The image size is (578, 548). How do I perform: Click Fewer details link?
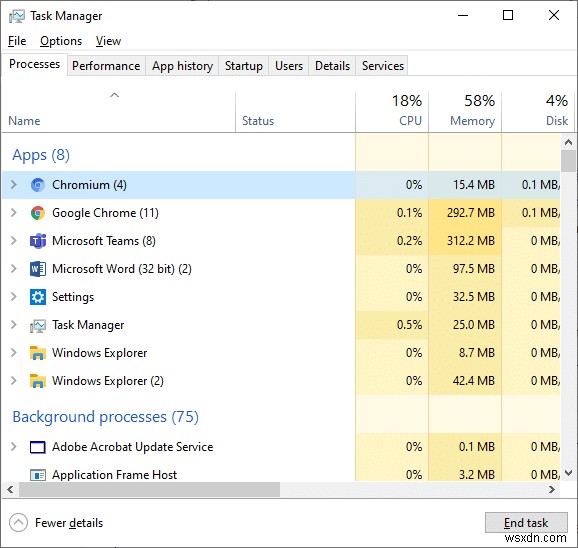69,523
